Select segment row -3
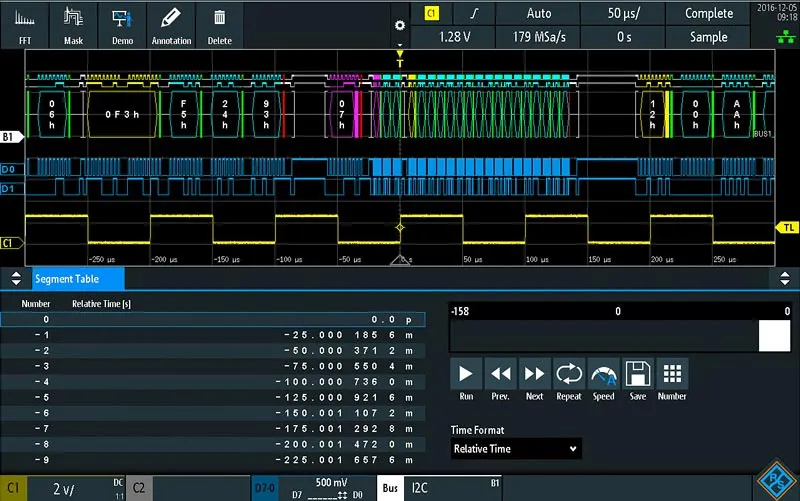This screenshot has width=800, height=501. 213,366
